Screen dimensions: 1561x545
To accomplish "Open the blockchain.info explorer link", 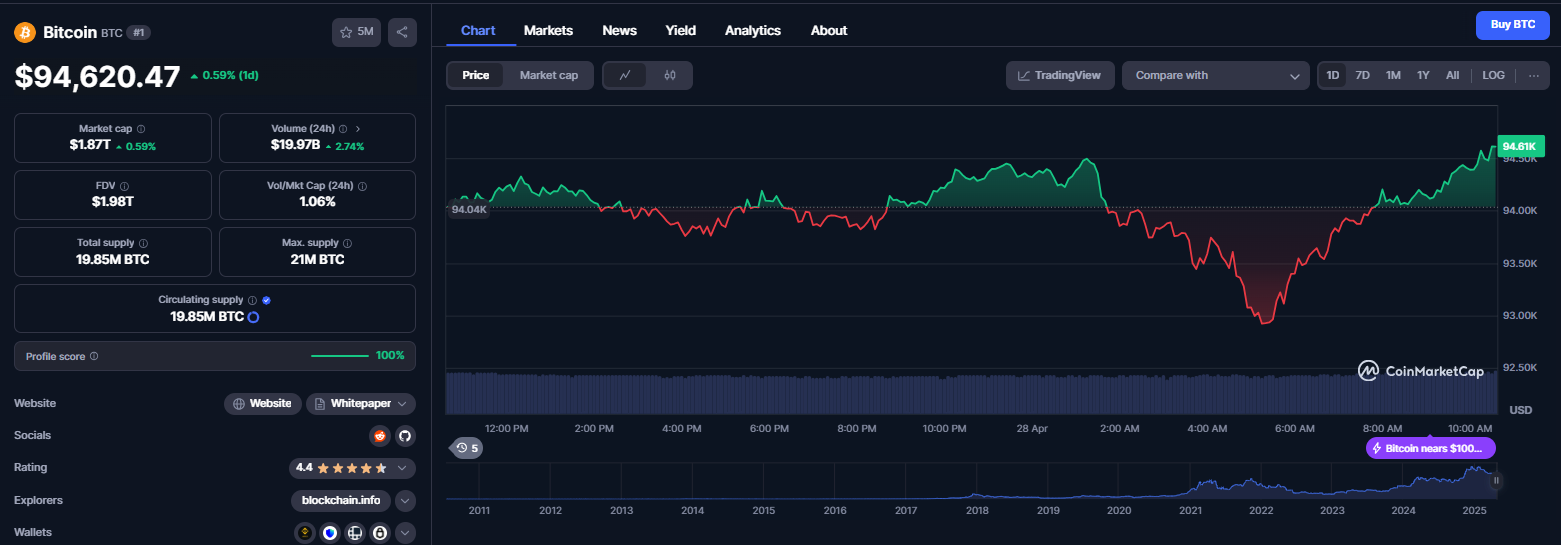I will [342, 500].
